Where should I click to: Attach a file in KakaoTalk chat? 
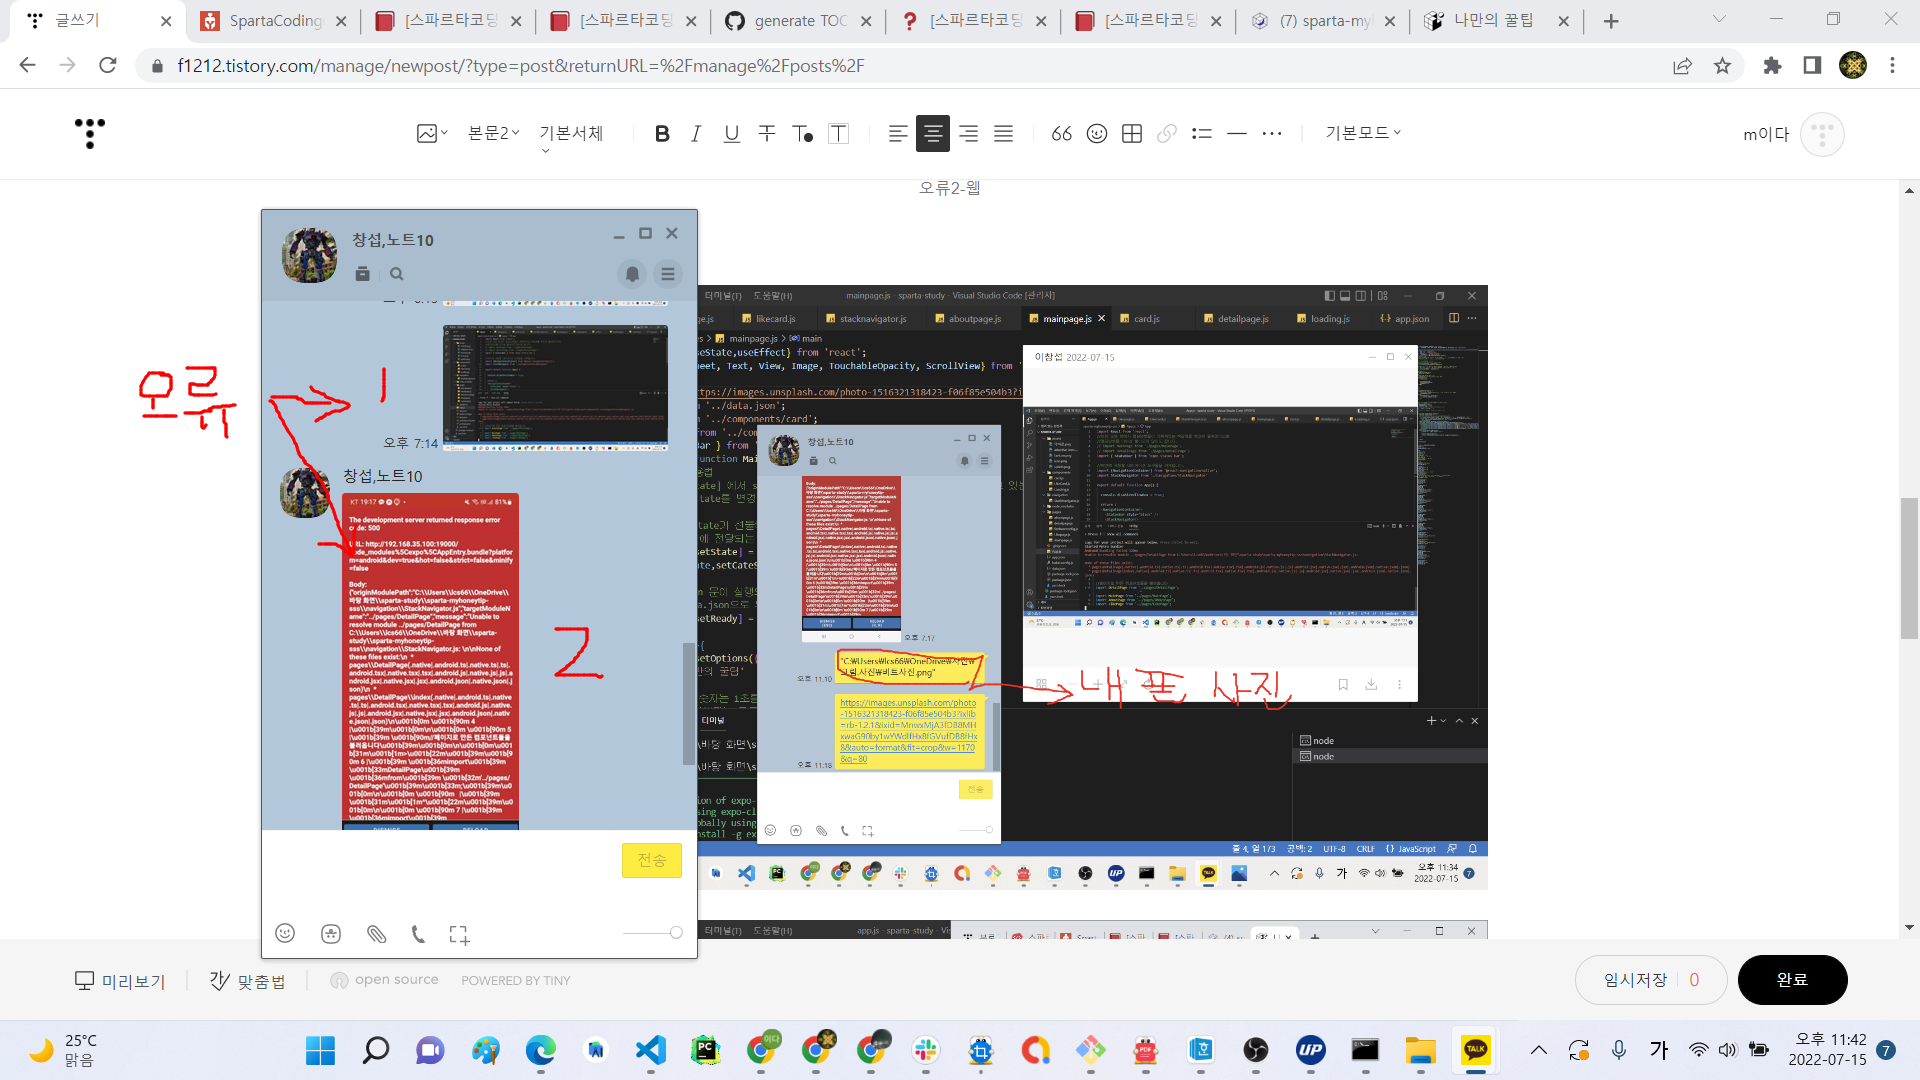click(376, 934)
